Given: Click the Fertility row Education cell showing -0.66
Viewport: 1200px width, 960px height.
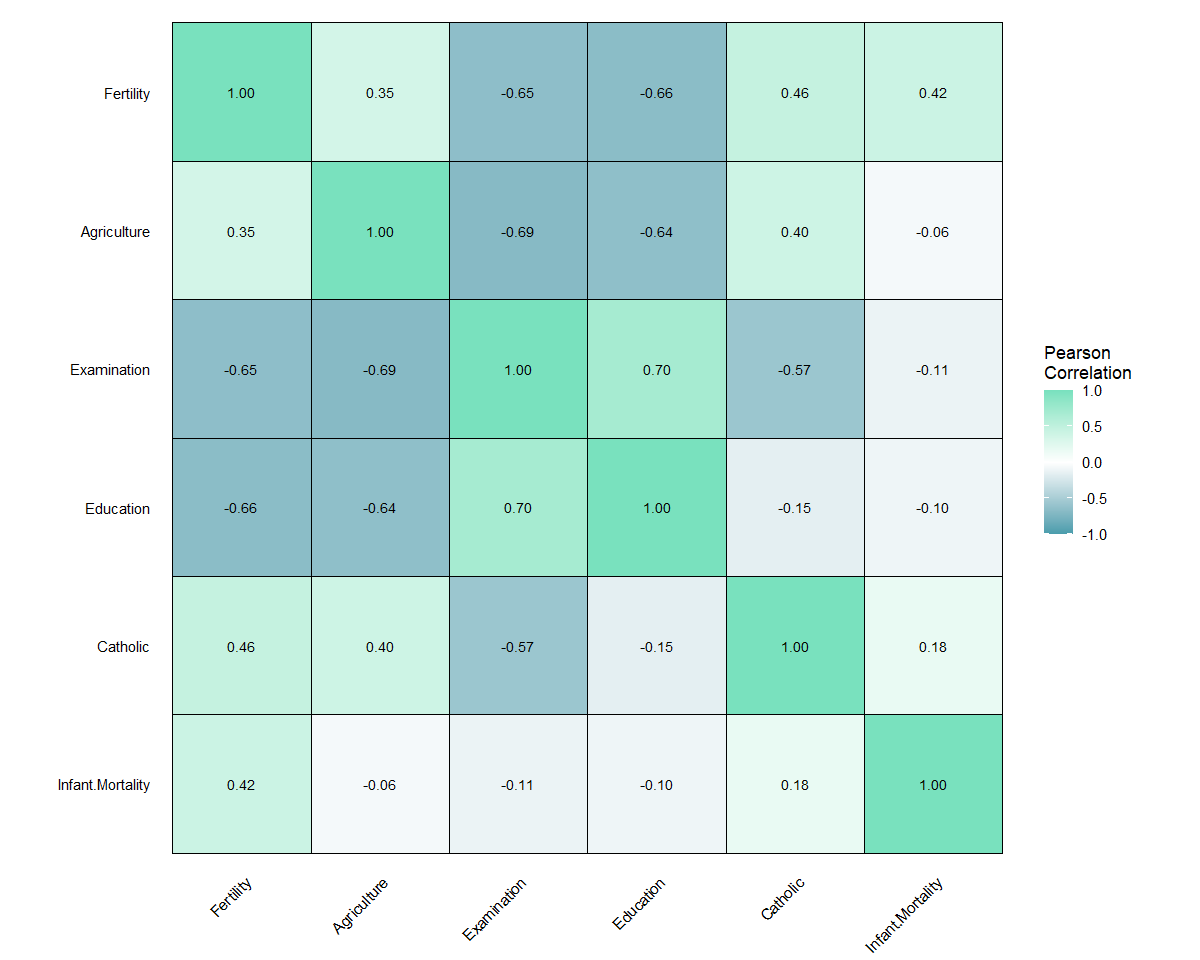Looking at the screenshot, I should [x=657, y=92].
